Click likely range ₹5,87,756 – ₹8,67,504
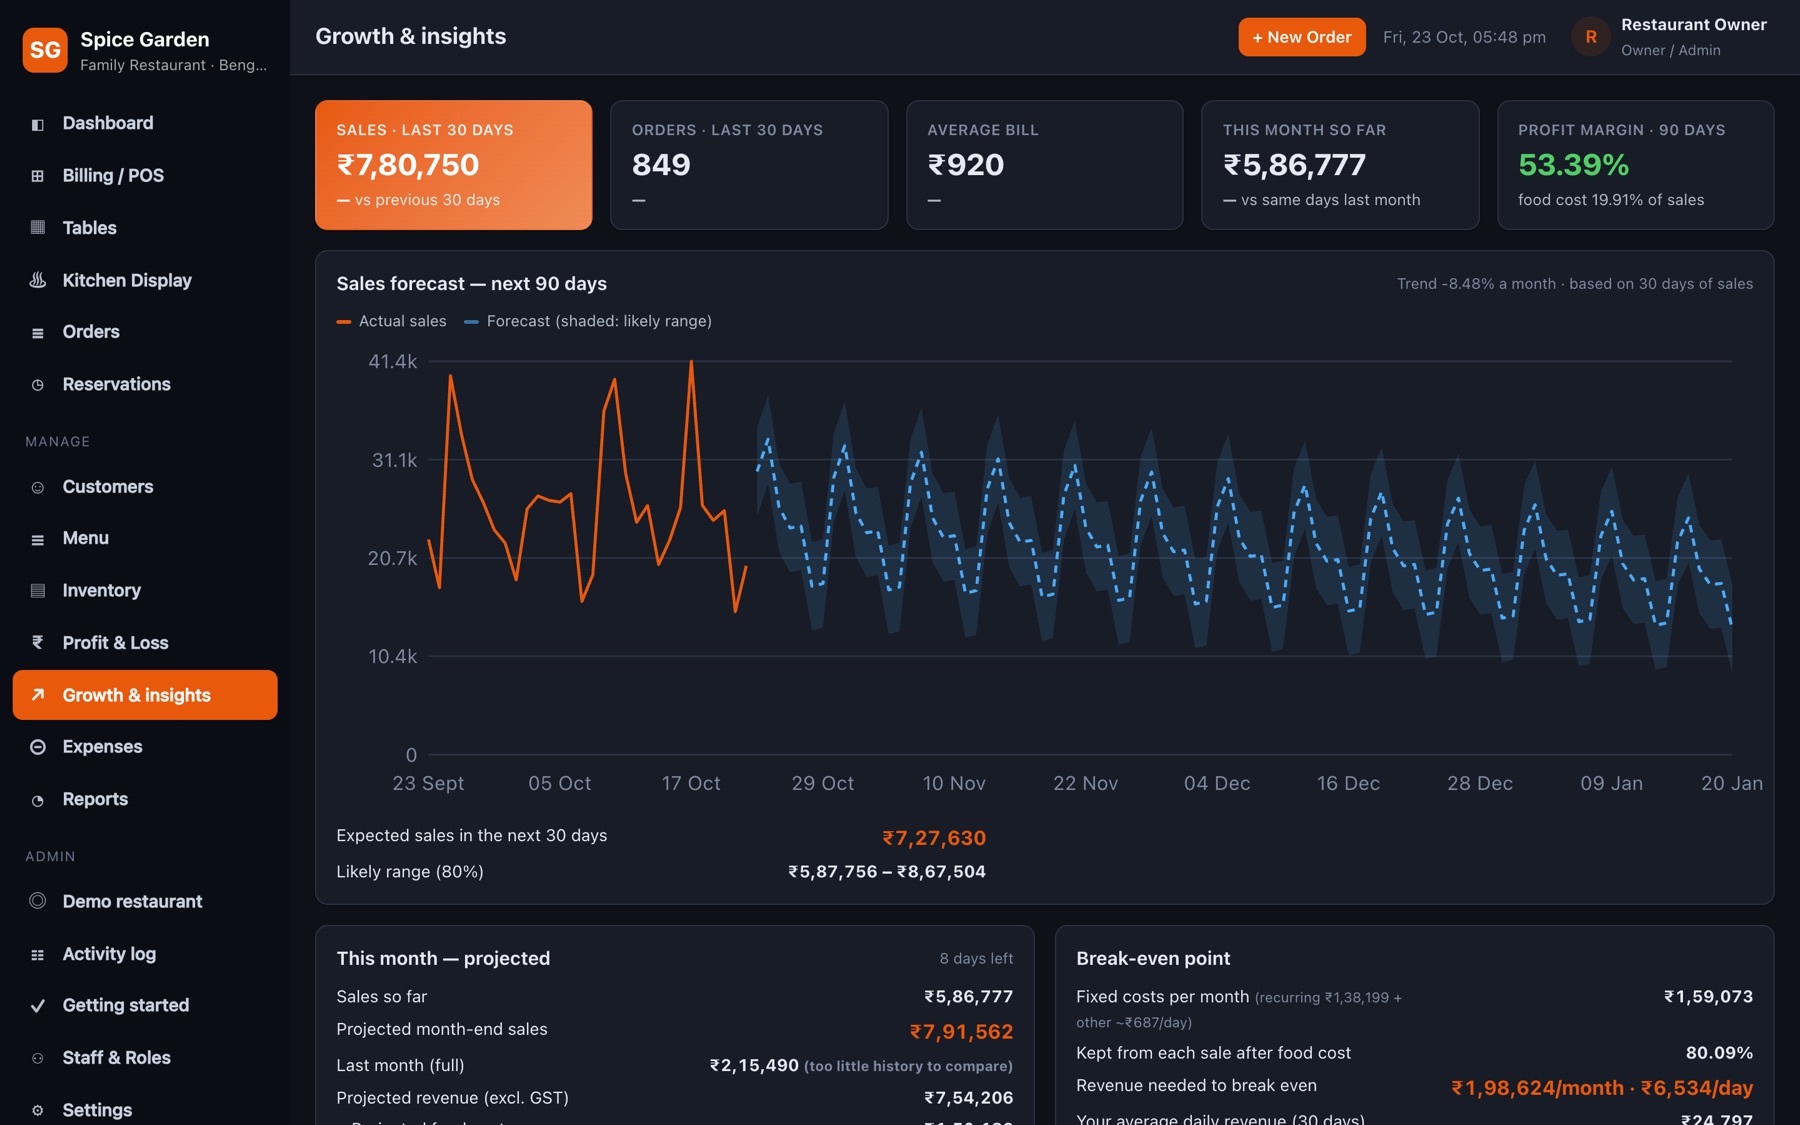This screenshot has height=1125, width=1800. tap(887, 872)
